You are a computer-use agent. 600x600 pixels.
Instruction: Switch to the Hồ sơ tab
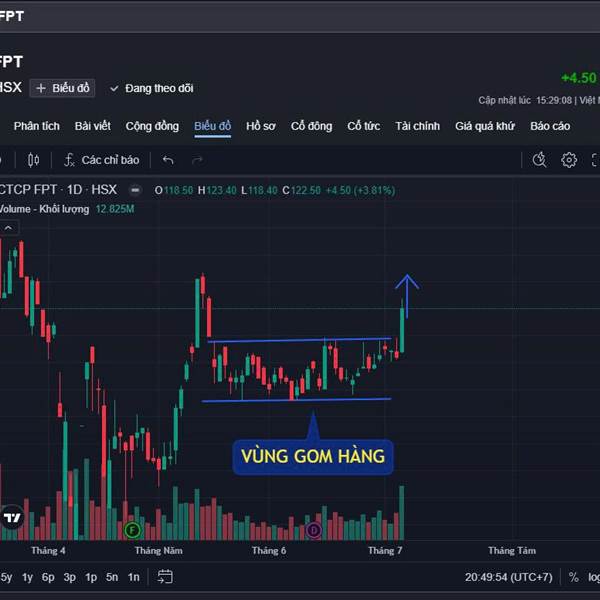(x=261, y=126)
